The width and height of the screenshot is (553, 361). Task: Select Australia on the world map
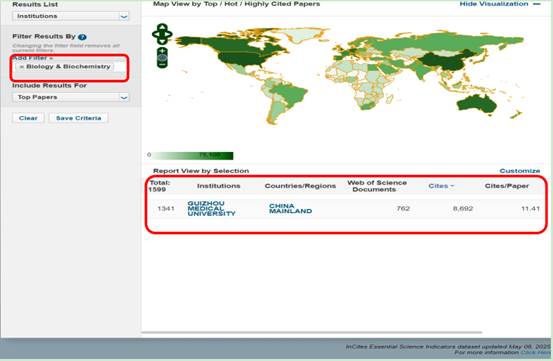(477, 104)
